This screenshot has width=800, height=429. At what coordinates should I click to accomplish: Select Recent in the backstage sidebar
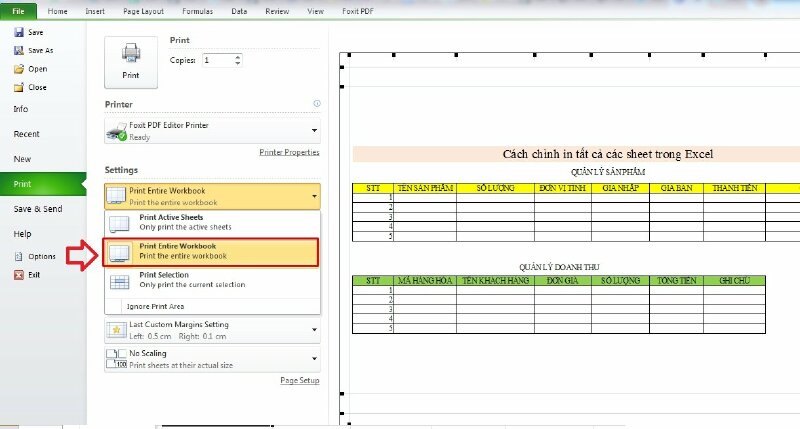click(x=27, y=134)
